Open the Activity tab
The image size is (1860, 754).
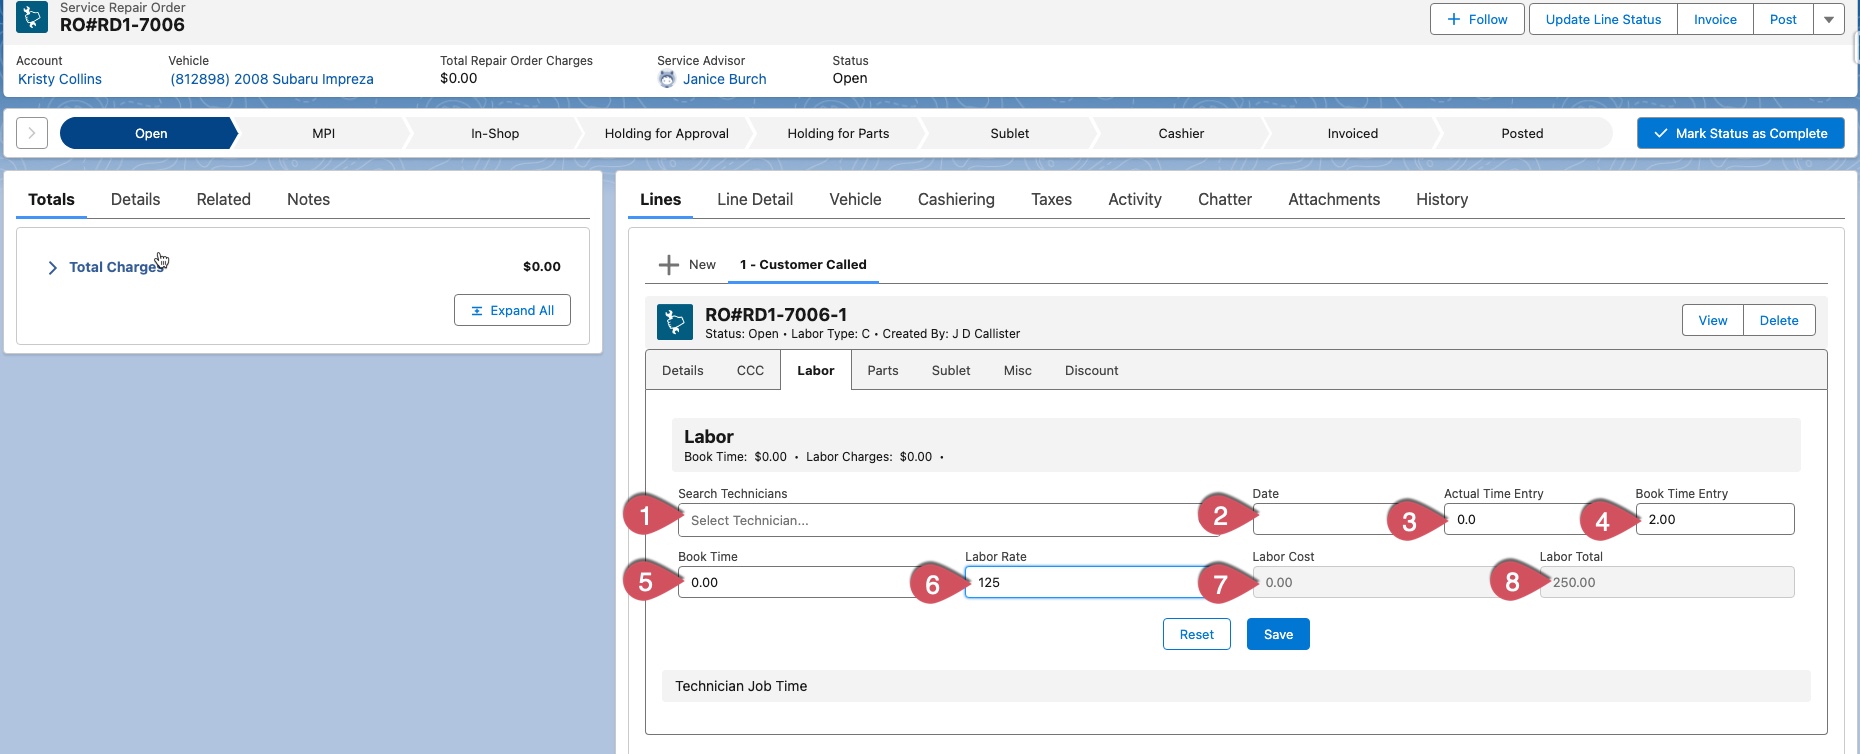pyautogui.click(x=1135, y=199)
